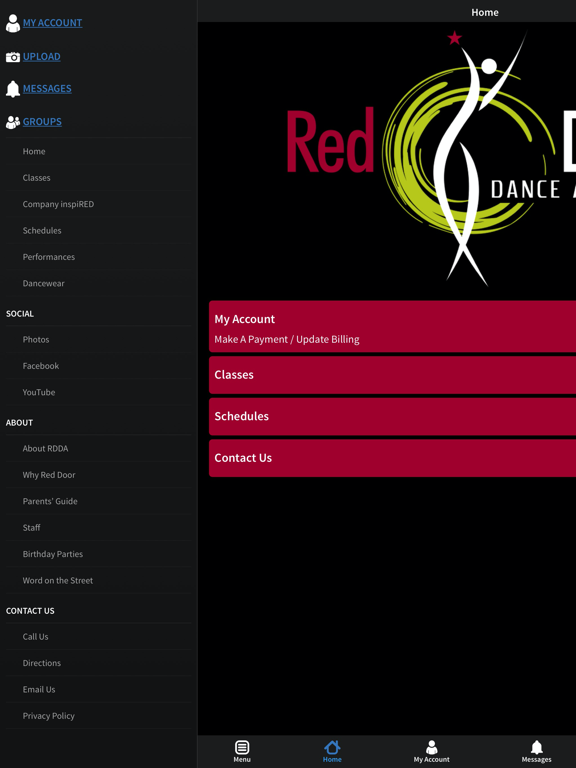Select Call Us under Contact Us
The width and height of the screenshot is (576, 768).
coord(98,637)
